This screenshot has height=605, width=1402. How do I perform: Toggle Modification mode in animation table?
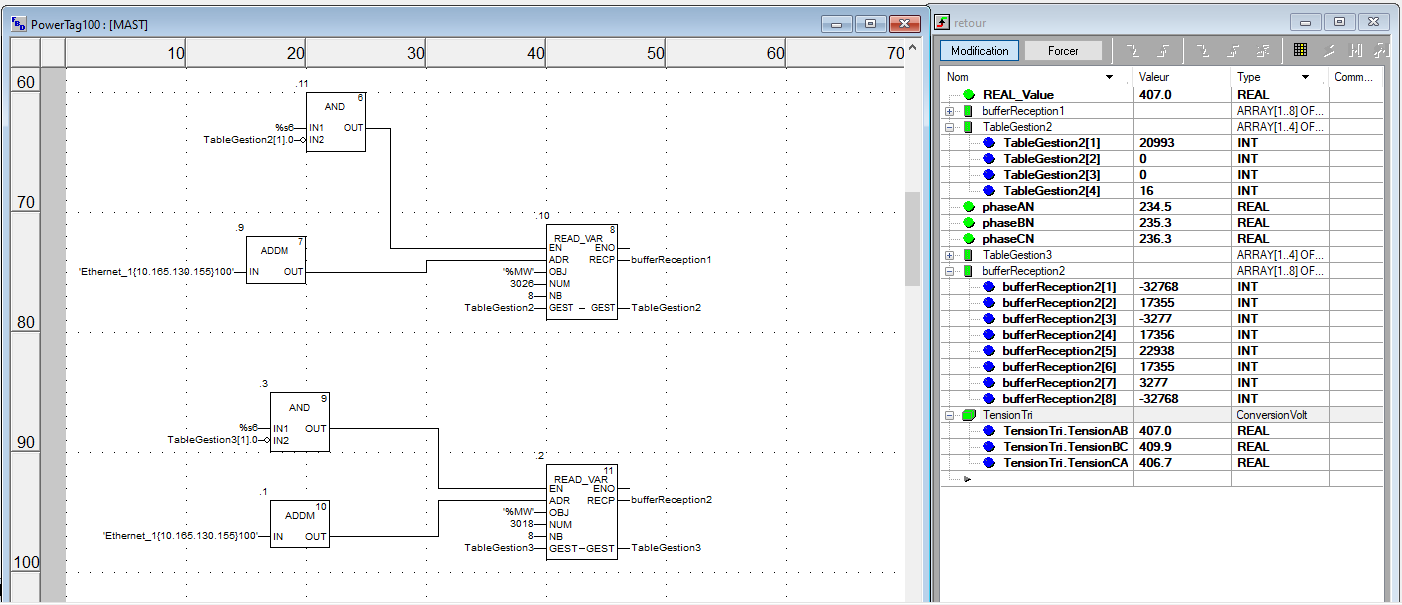[980, 51]
